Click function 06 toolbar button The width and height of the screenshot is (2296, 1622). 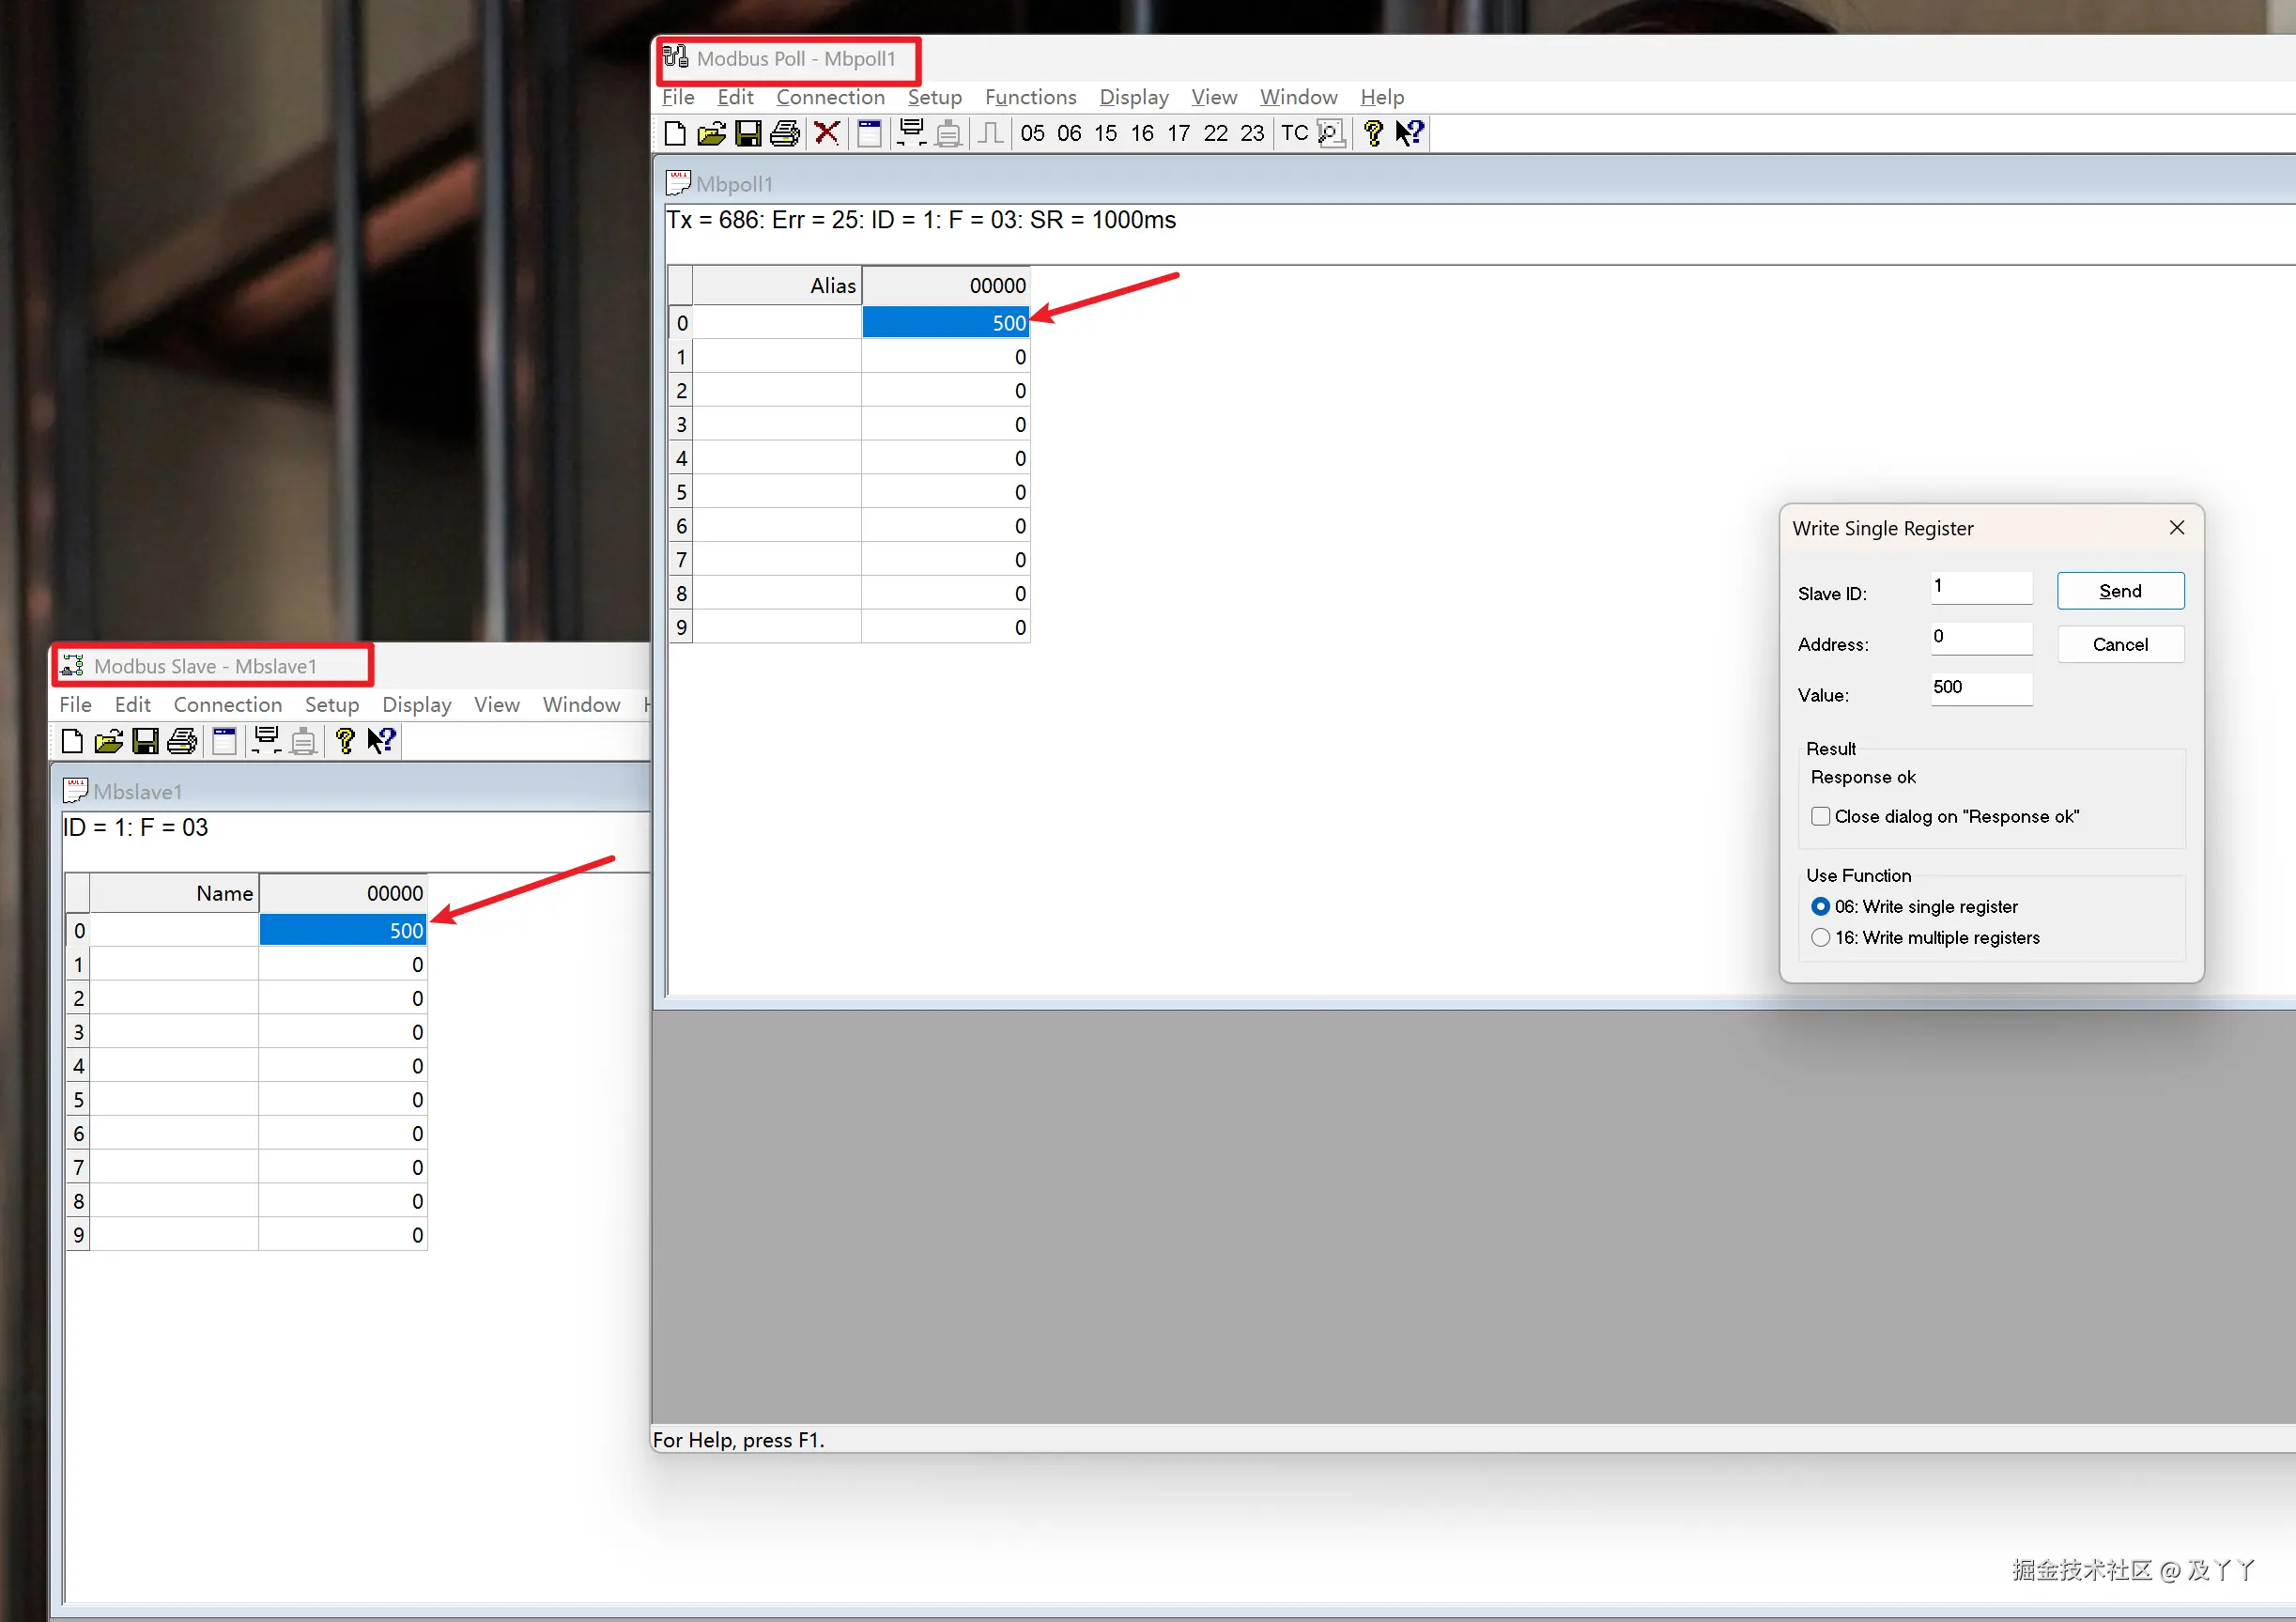point(1069,133)
